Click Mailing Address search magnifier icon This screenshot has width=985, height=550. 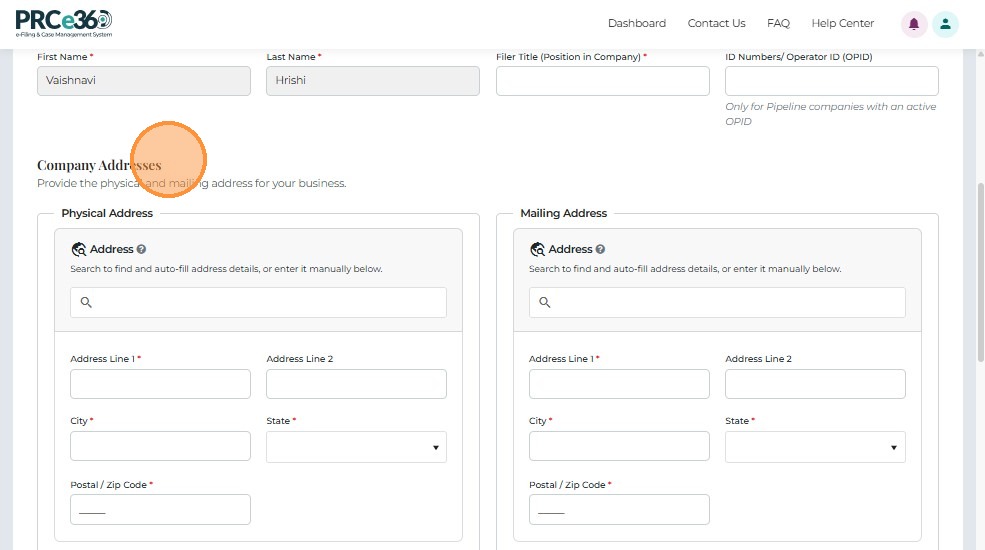pyautogui.click(x=545, y=302)
